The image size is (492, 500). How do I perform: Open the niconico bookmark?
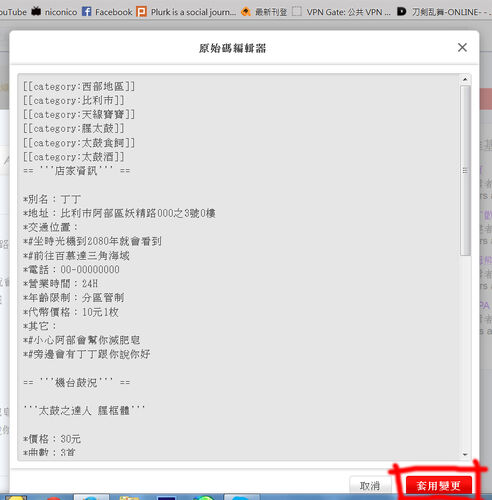[x=54, y=12]
